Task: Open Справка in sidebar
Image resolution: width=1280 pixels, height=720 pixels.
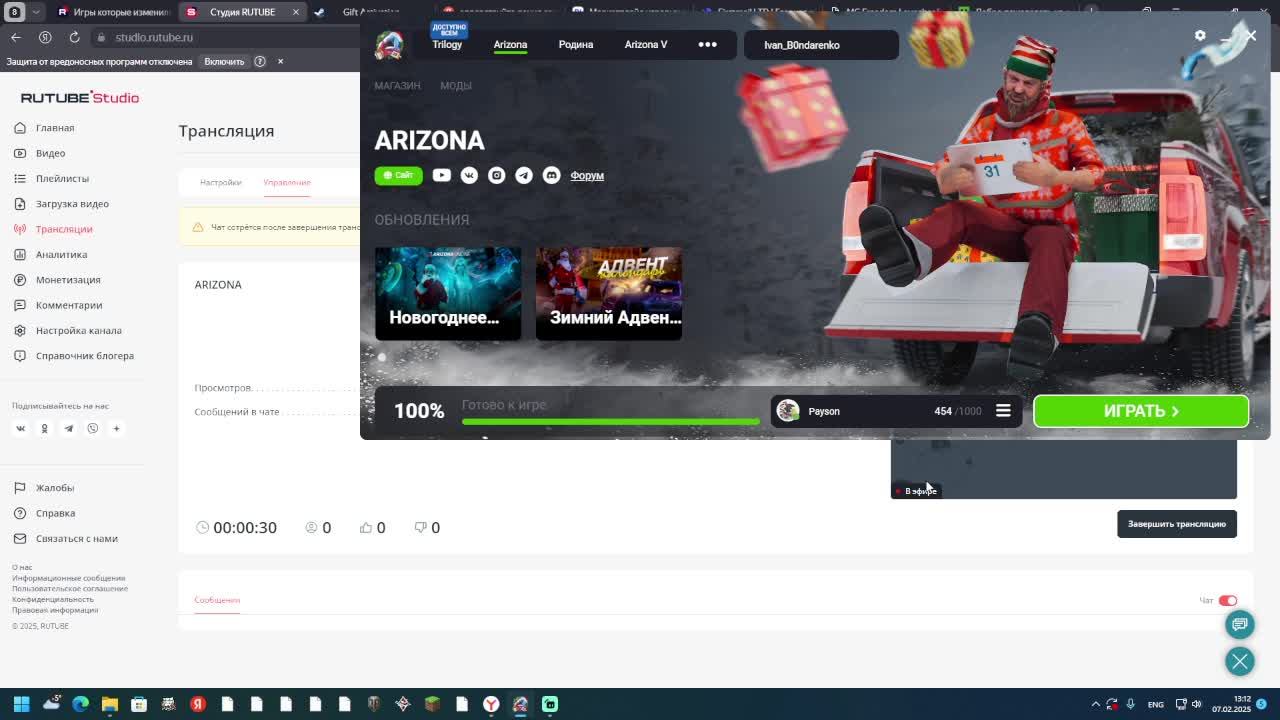Action: coord(55,513)
